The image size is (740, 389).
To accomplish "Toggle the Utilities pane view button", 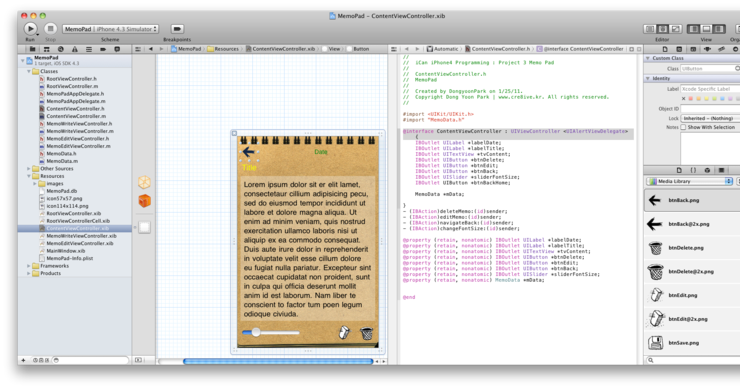I will (719, 29).
